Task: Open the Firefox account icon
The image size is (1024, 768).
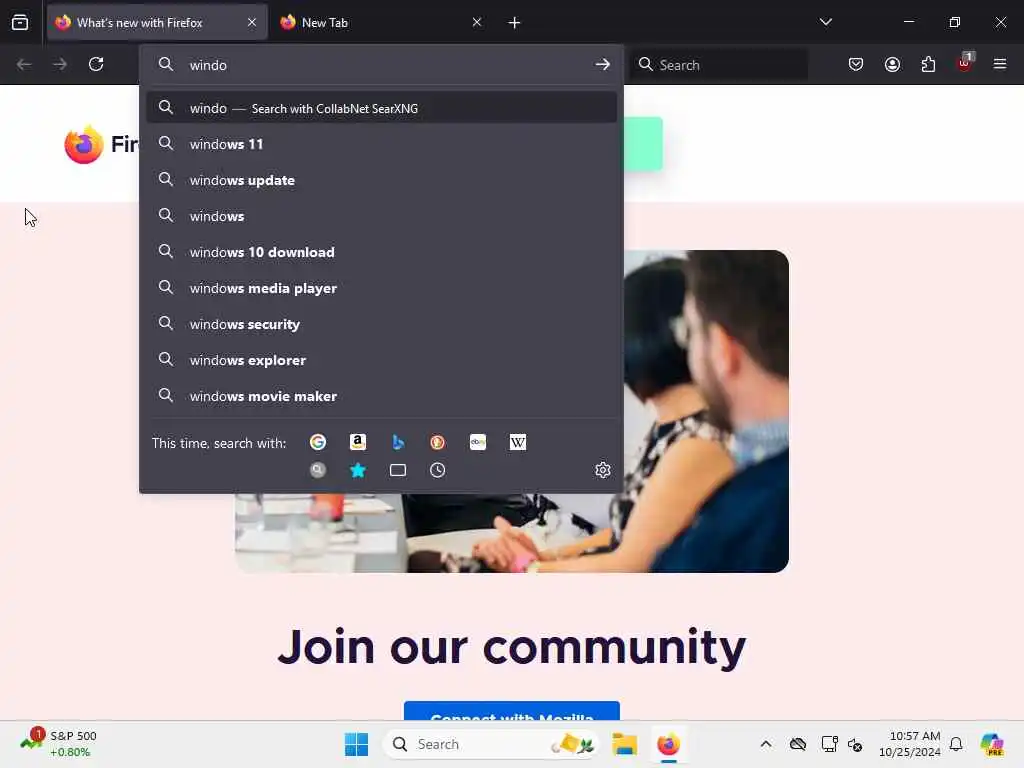Action: tap(892, 64)
